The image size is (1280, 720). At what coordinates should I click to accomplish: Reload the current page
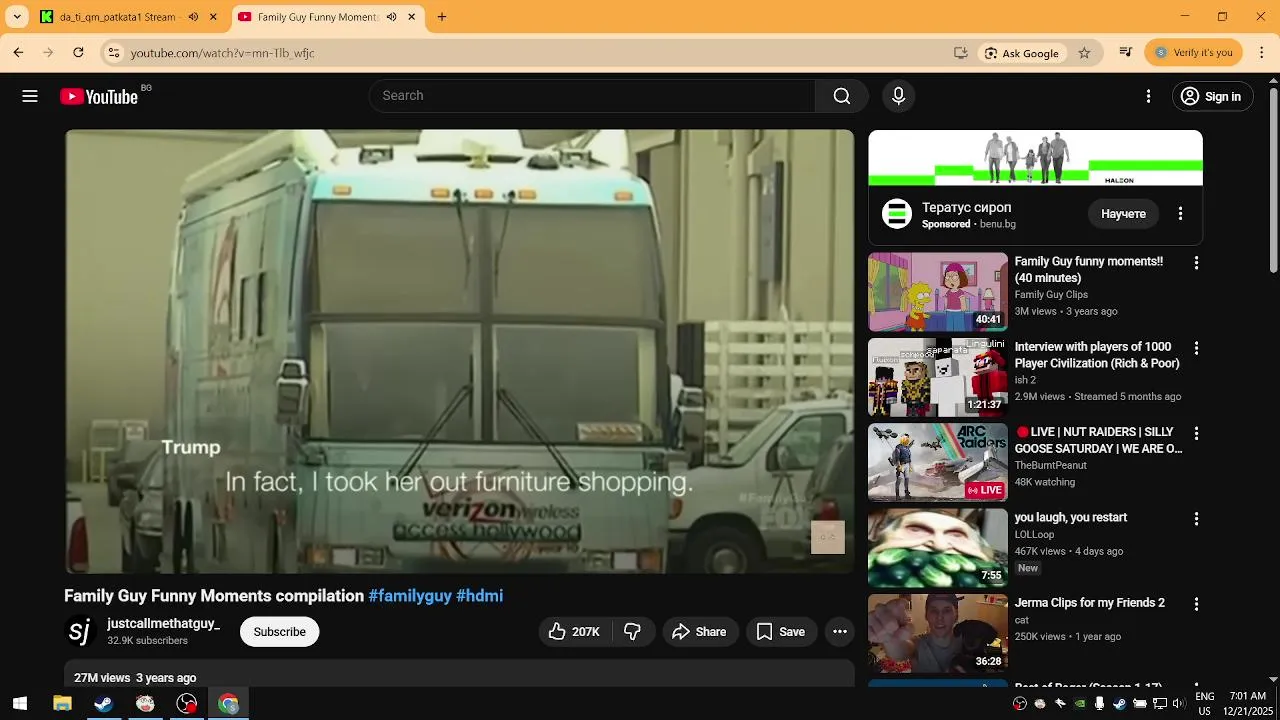(78, 53)
